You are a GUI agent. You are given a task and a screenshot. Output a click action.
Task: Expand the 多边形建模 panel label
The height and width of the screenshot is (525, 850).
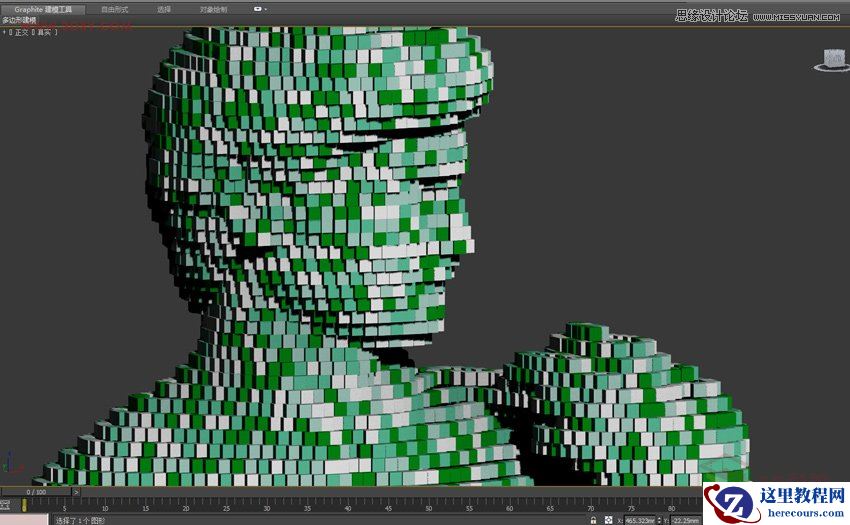[x=19, y=20]
